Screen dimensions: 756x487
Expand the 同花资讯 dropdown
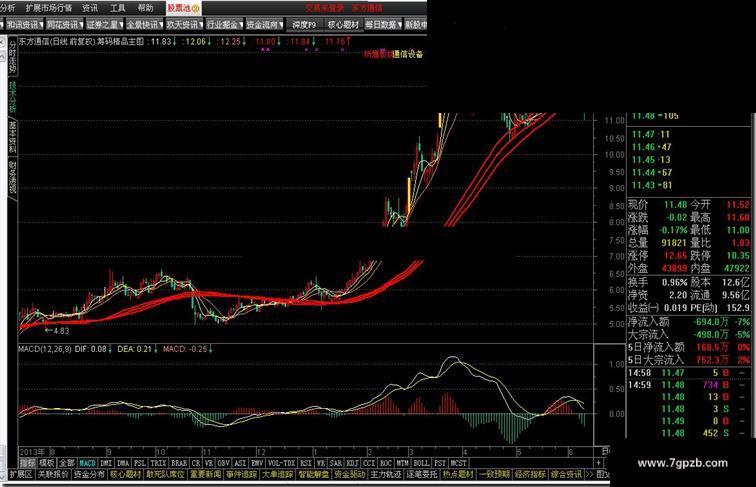(x=65, y=24)
